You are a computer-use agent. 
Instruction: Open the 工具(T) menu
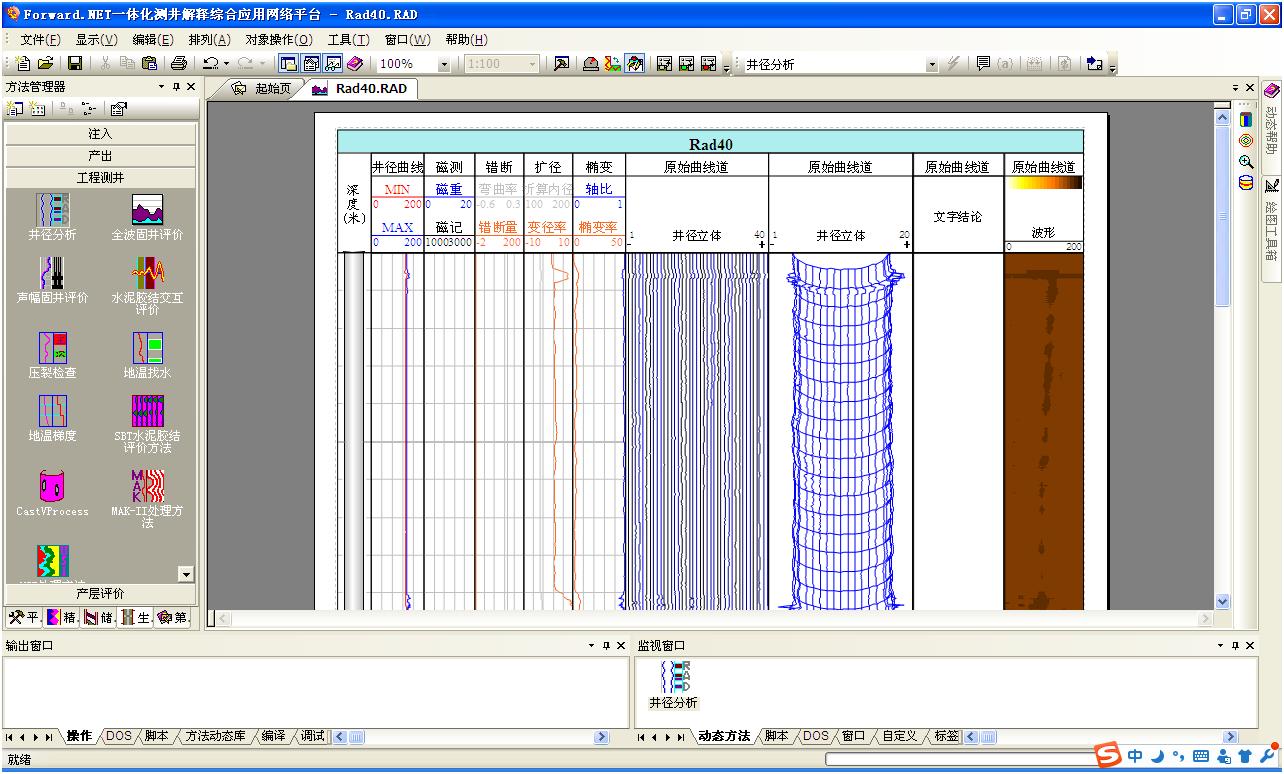click(348, 39)
